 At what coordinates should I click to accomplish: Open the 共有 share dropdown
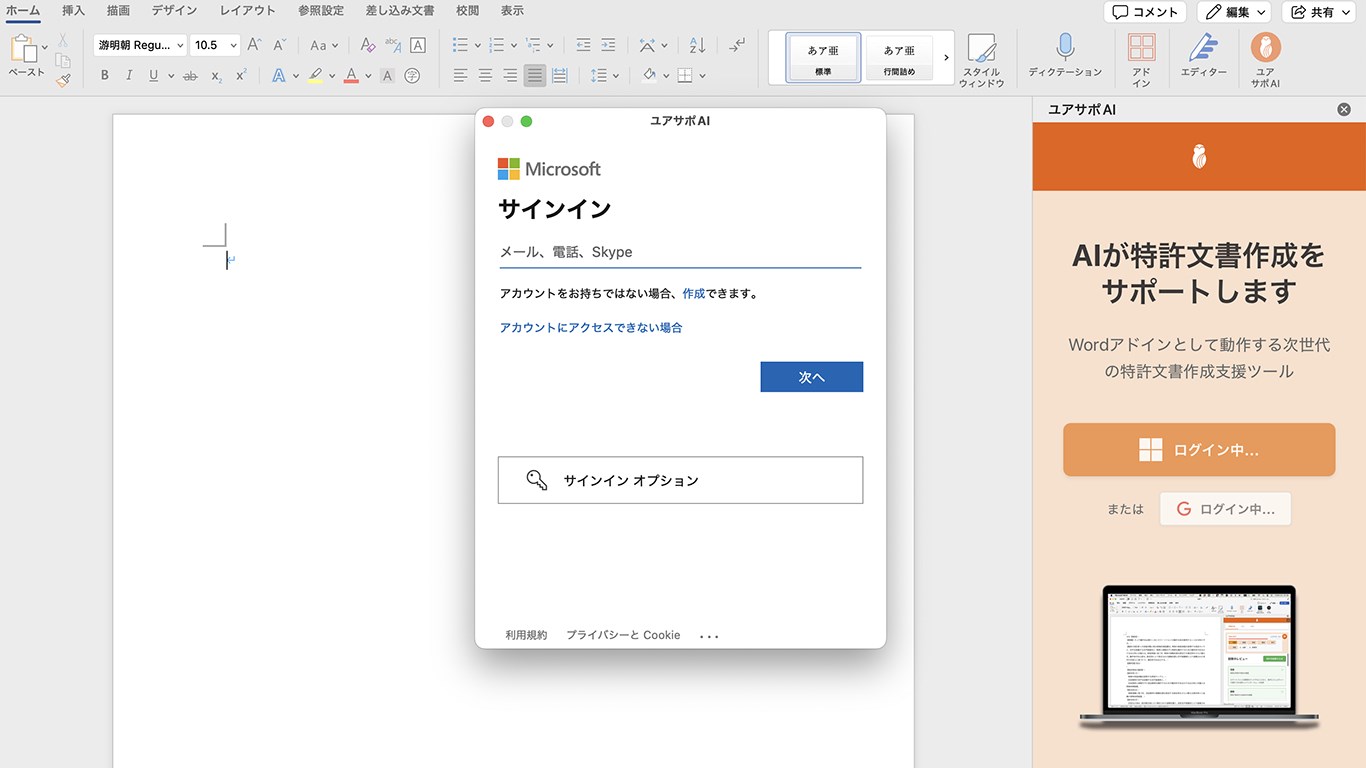[1318, 12]
